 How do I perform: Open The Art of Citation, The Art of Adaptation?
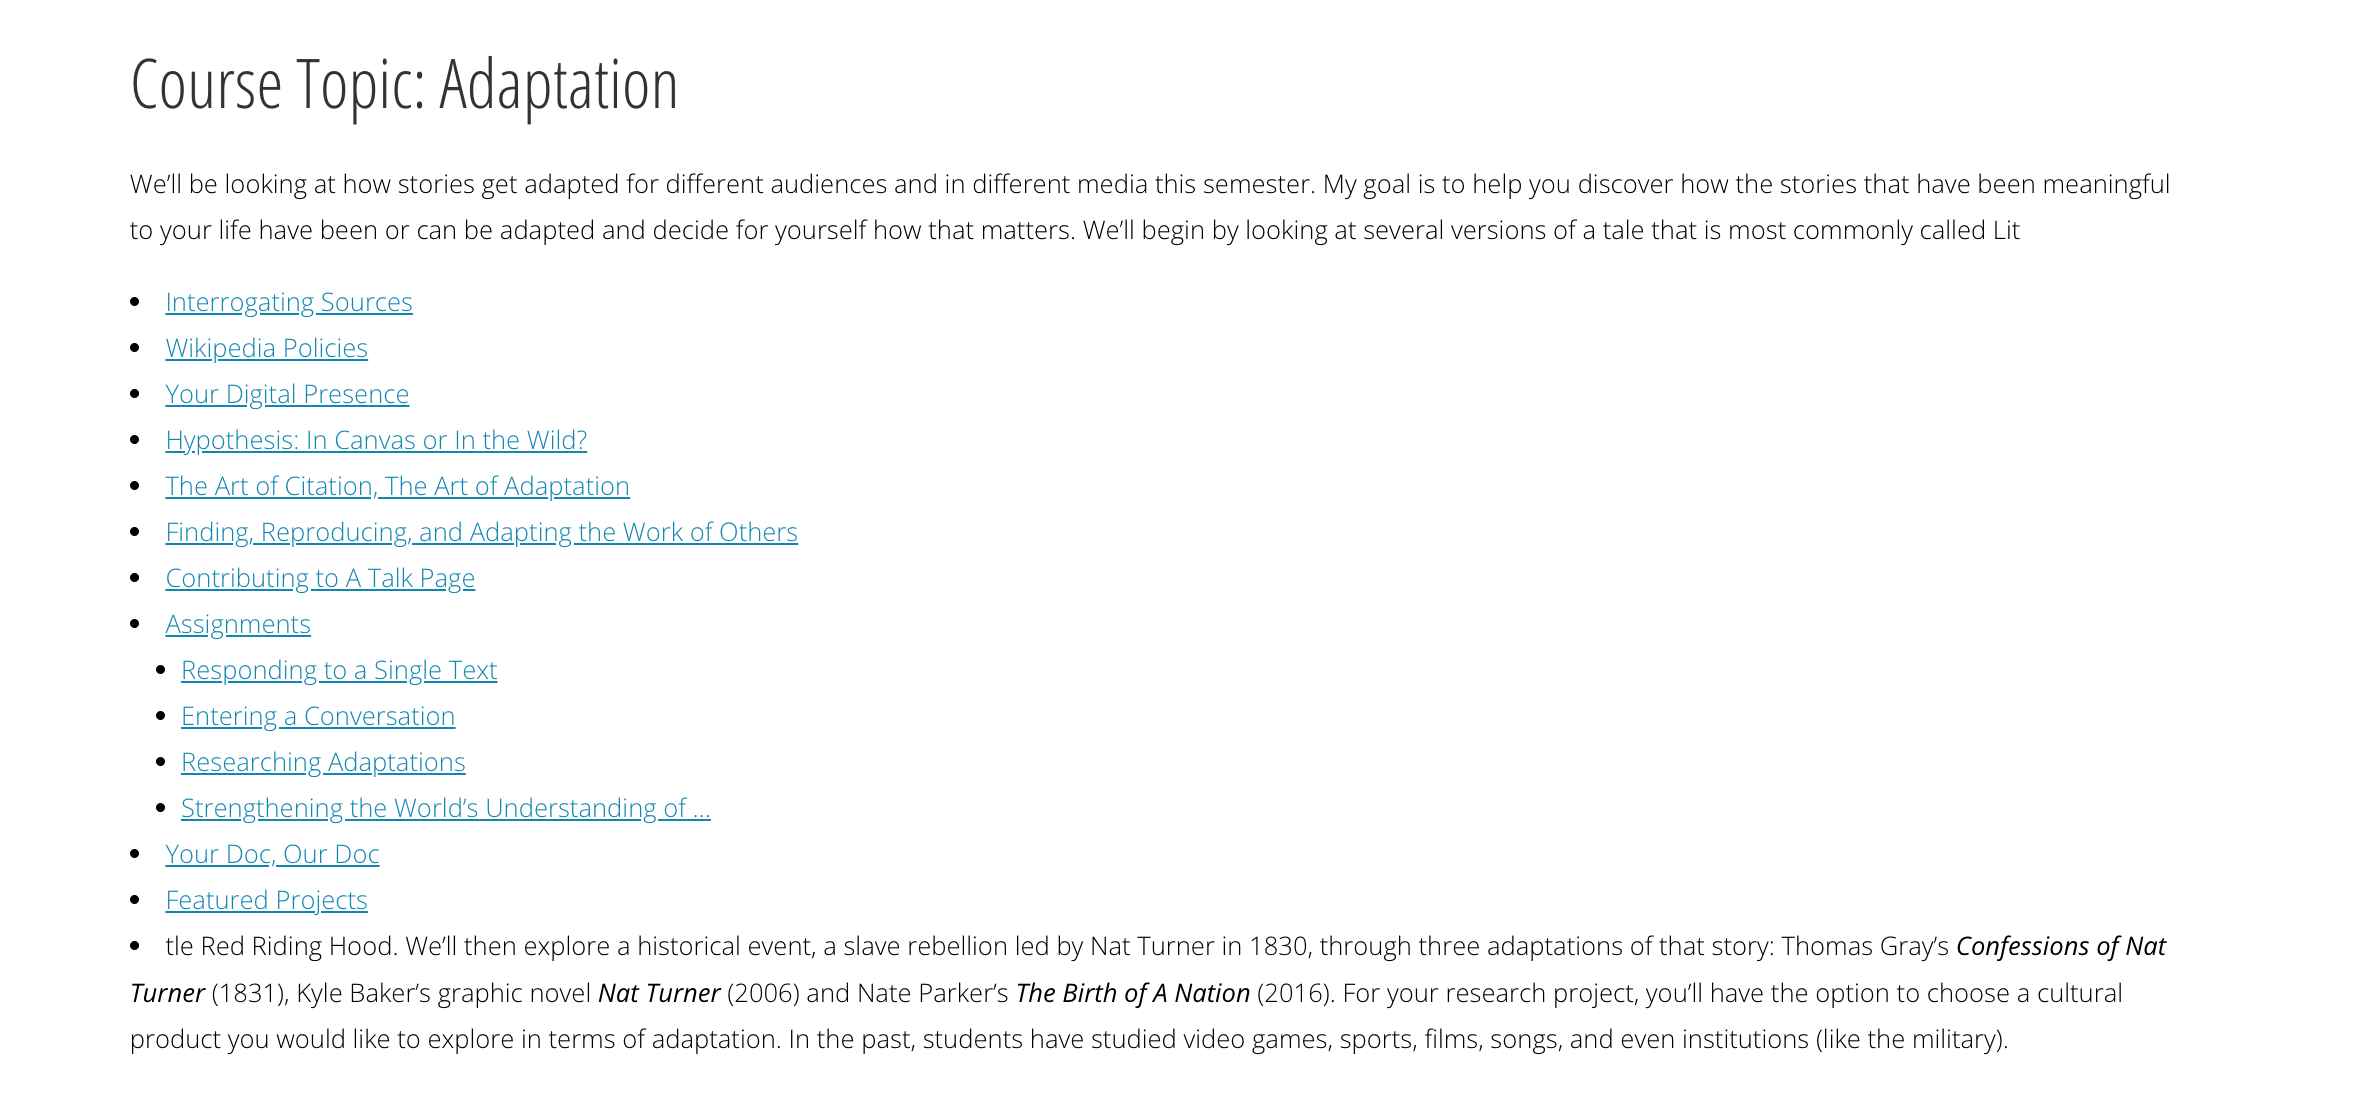pyautogui.click(x=397, y=485)
